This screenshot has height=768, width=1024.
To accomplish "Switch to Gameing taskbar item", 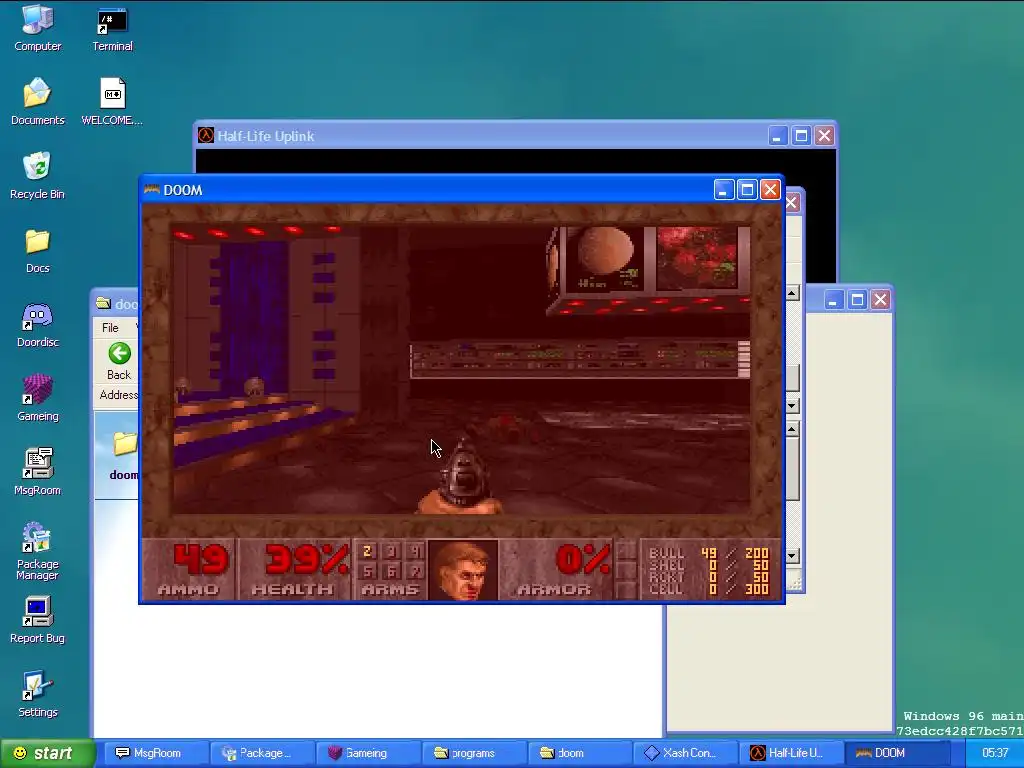I will 368,753.
